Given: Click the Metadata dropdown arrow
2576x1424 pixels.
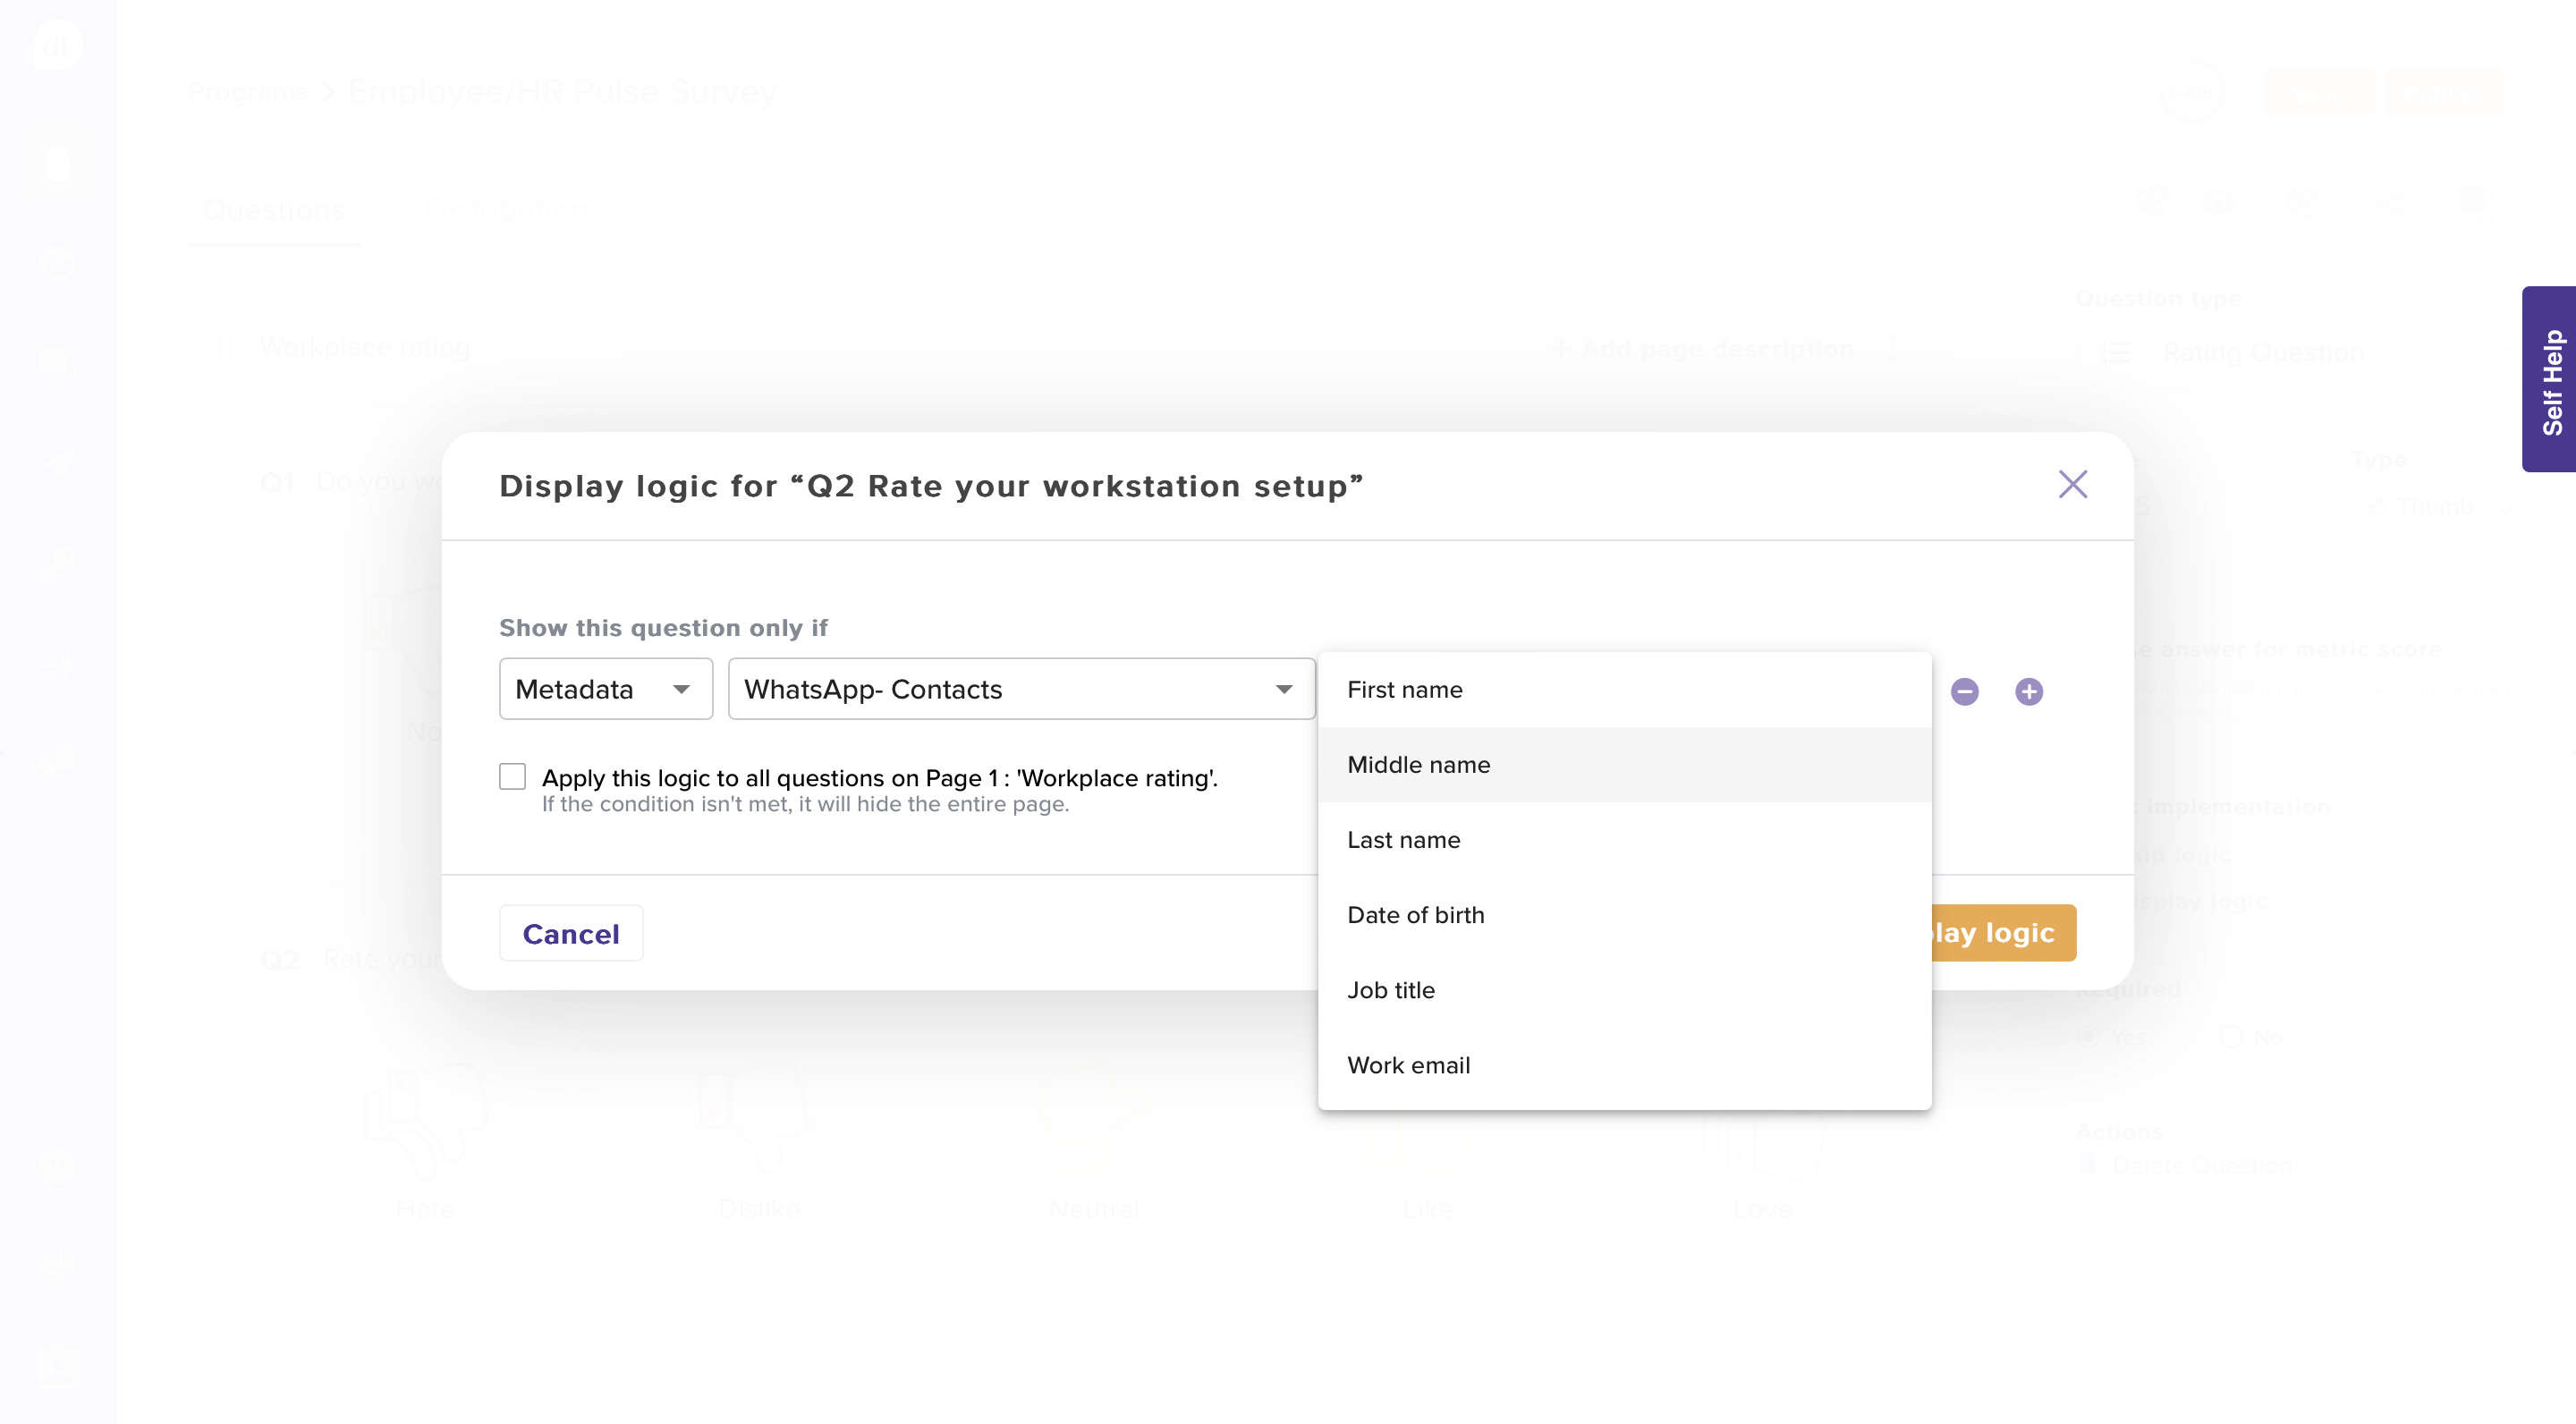Looking at the screenshot, I should [x=681, y=689].
